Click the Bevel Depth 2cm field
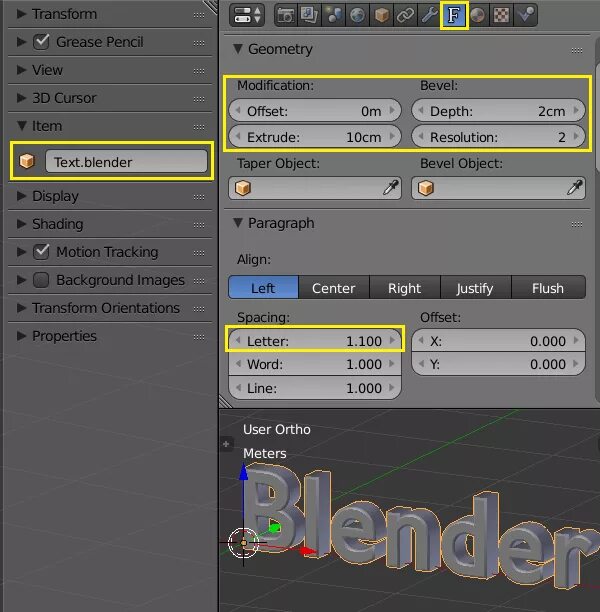This screenshot has width=600, height=612. click(x=499, y=111)
